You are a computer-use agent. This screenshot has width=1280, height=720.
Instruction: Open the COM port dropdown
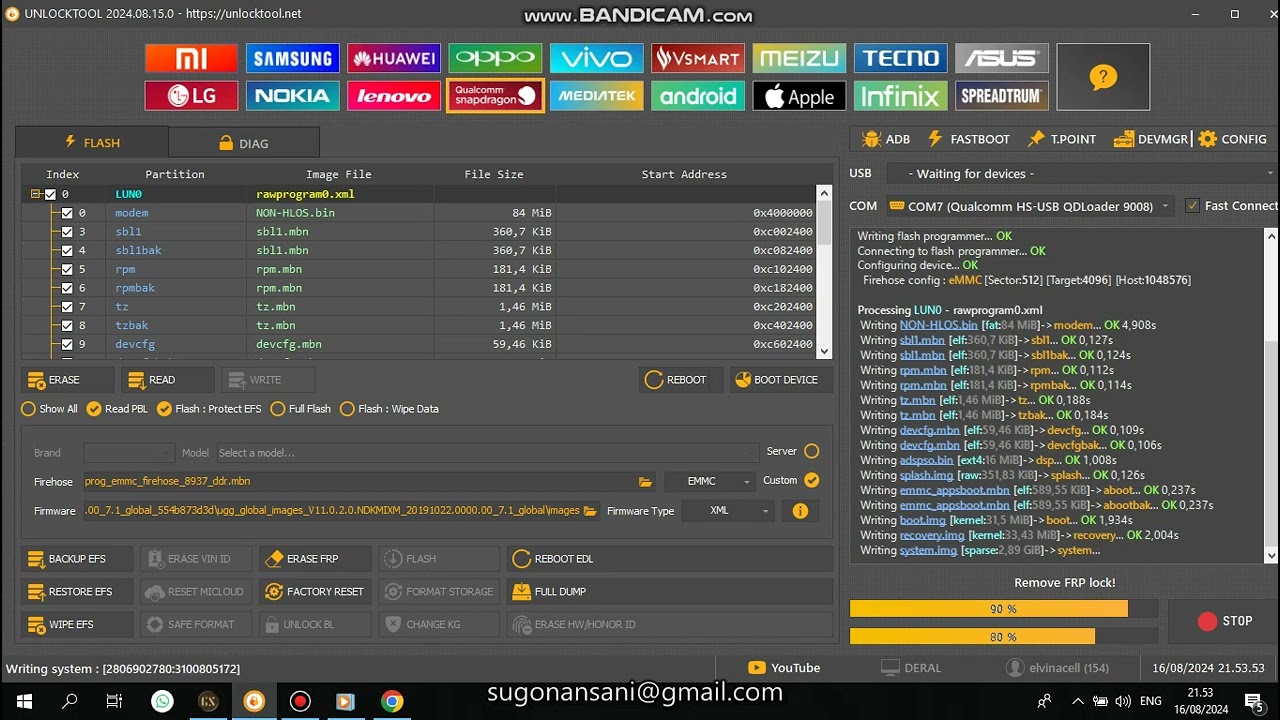pos(1030,206)
